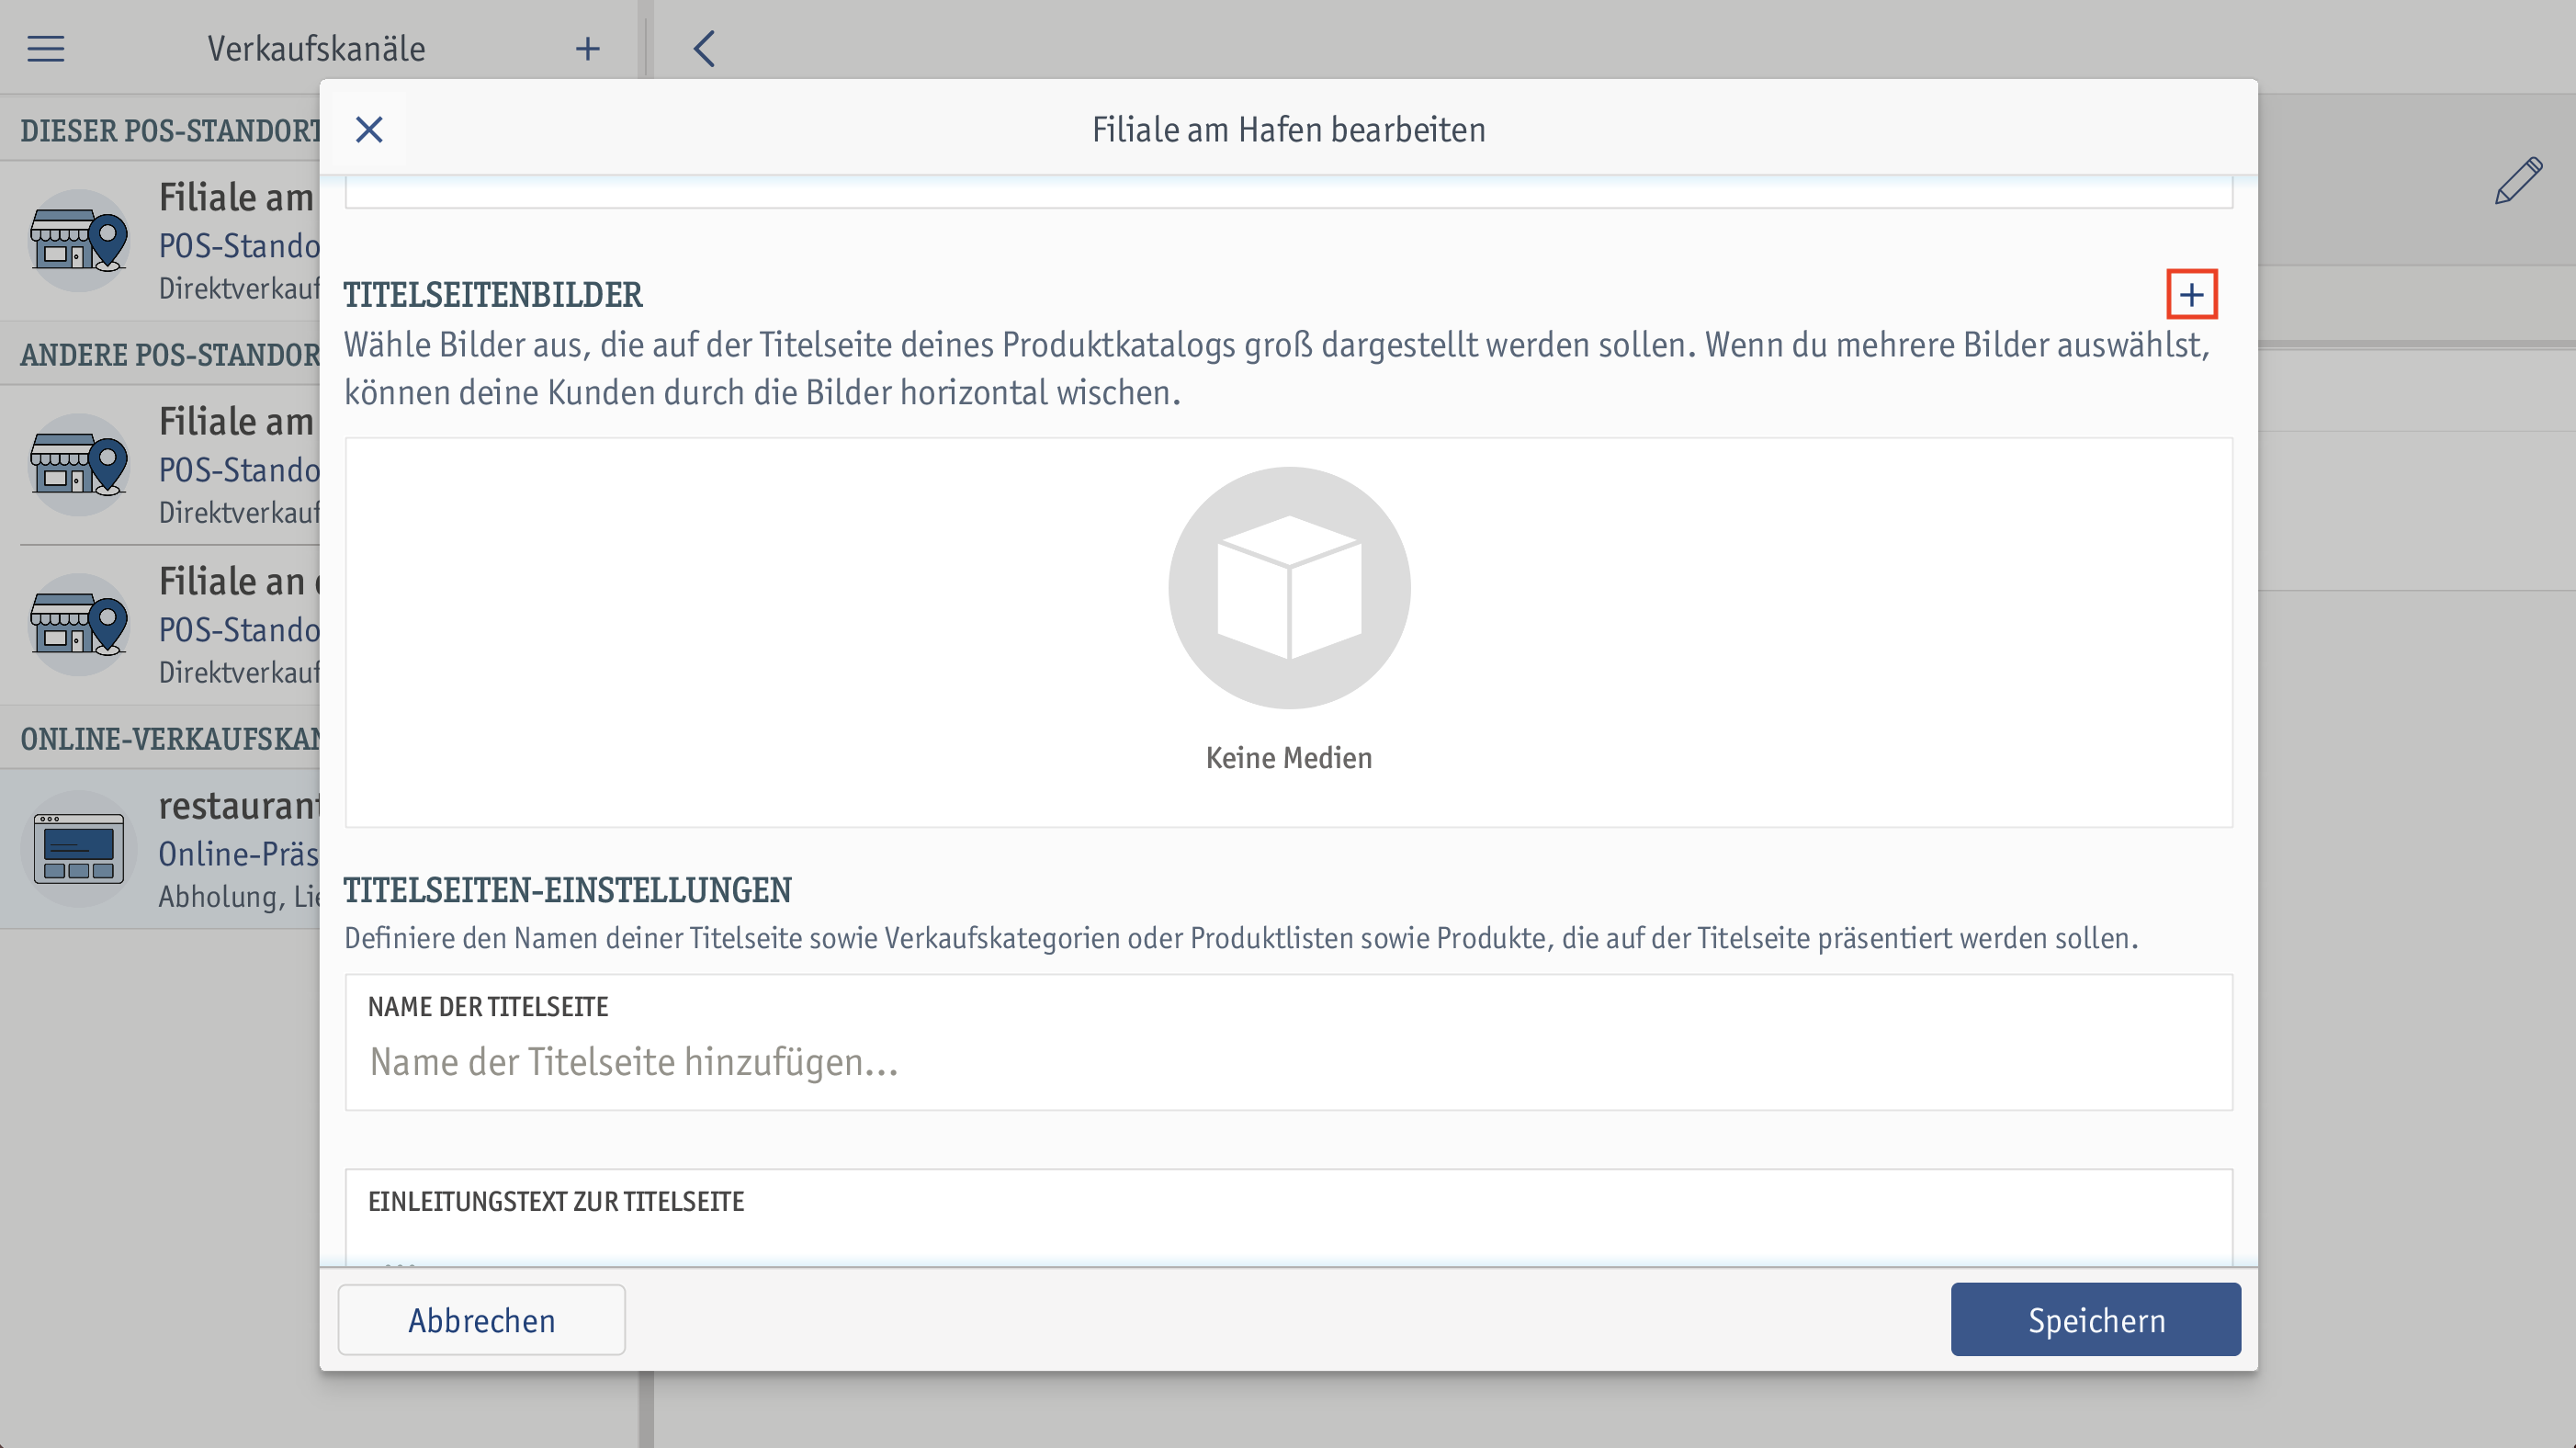Close the Filiale am Hafen bearbeiten dialog
The width and height of the screenshot is (2576, 1448).
pos(369,130)
